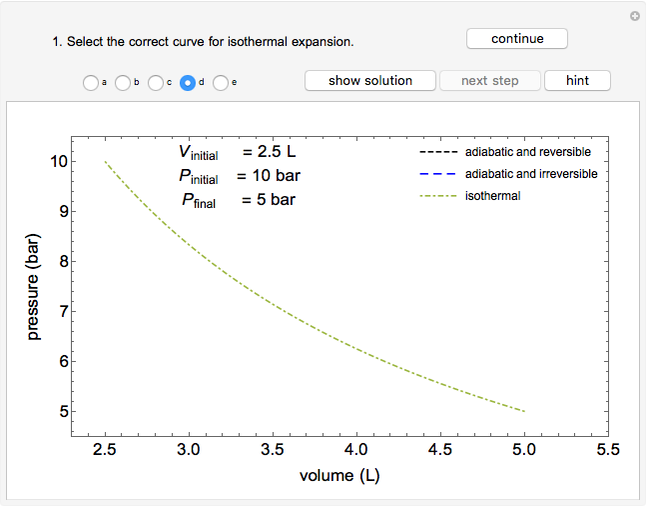This screenshot has width=646, height=508.
Task: Click the show solution button
Action: (x=370, y=81)
